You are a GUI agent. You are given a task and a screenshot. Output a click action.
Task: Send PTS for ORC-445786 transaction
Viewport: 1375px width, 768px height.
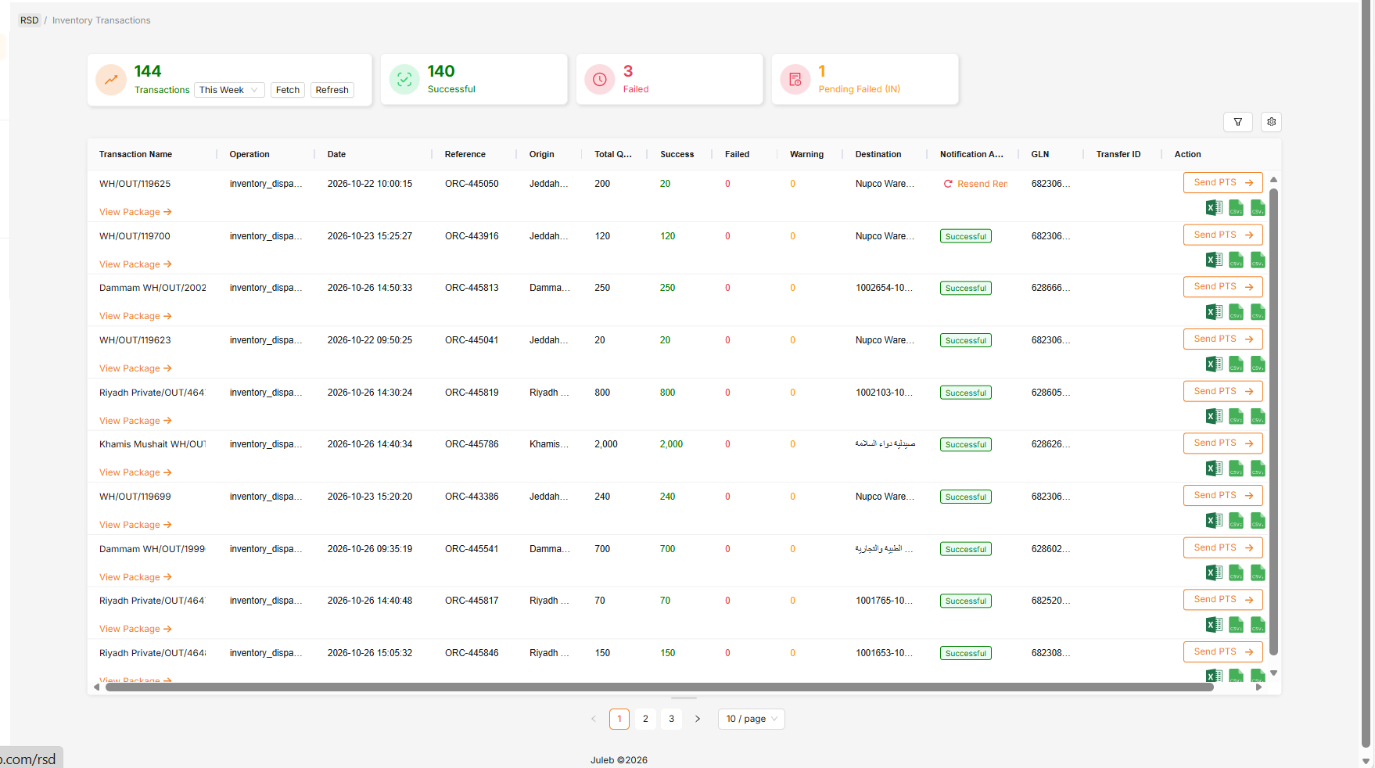[1223, 443]
